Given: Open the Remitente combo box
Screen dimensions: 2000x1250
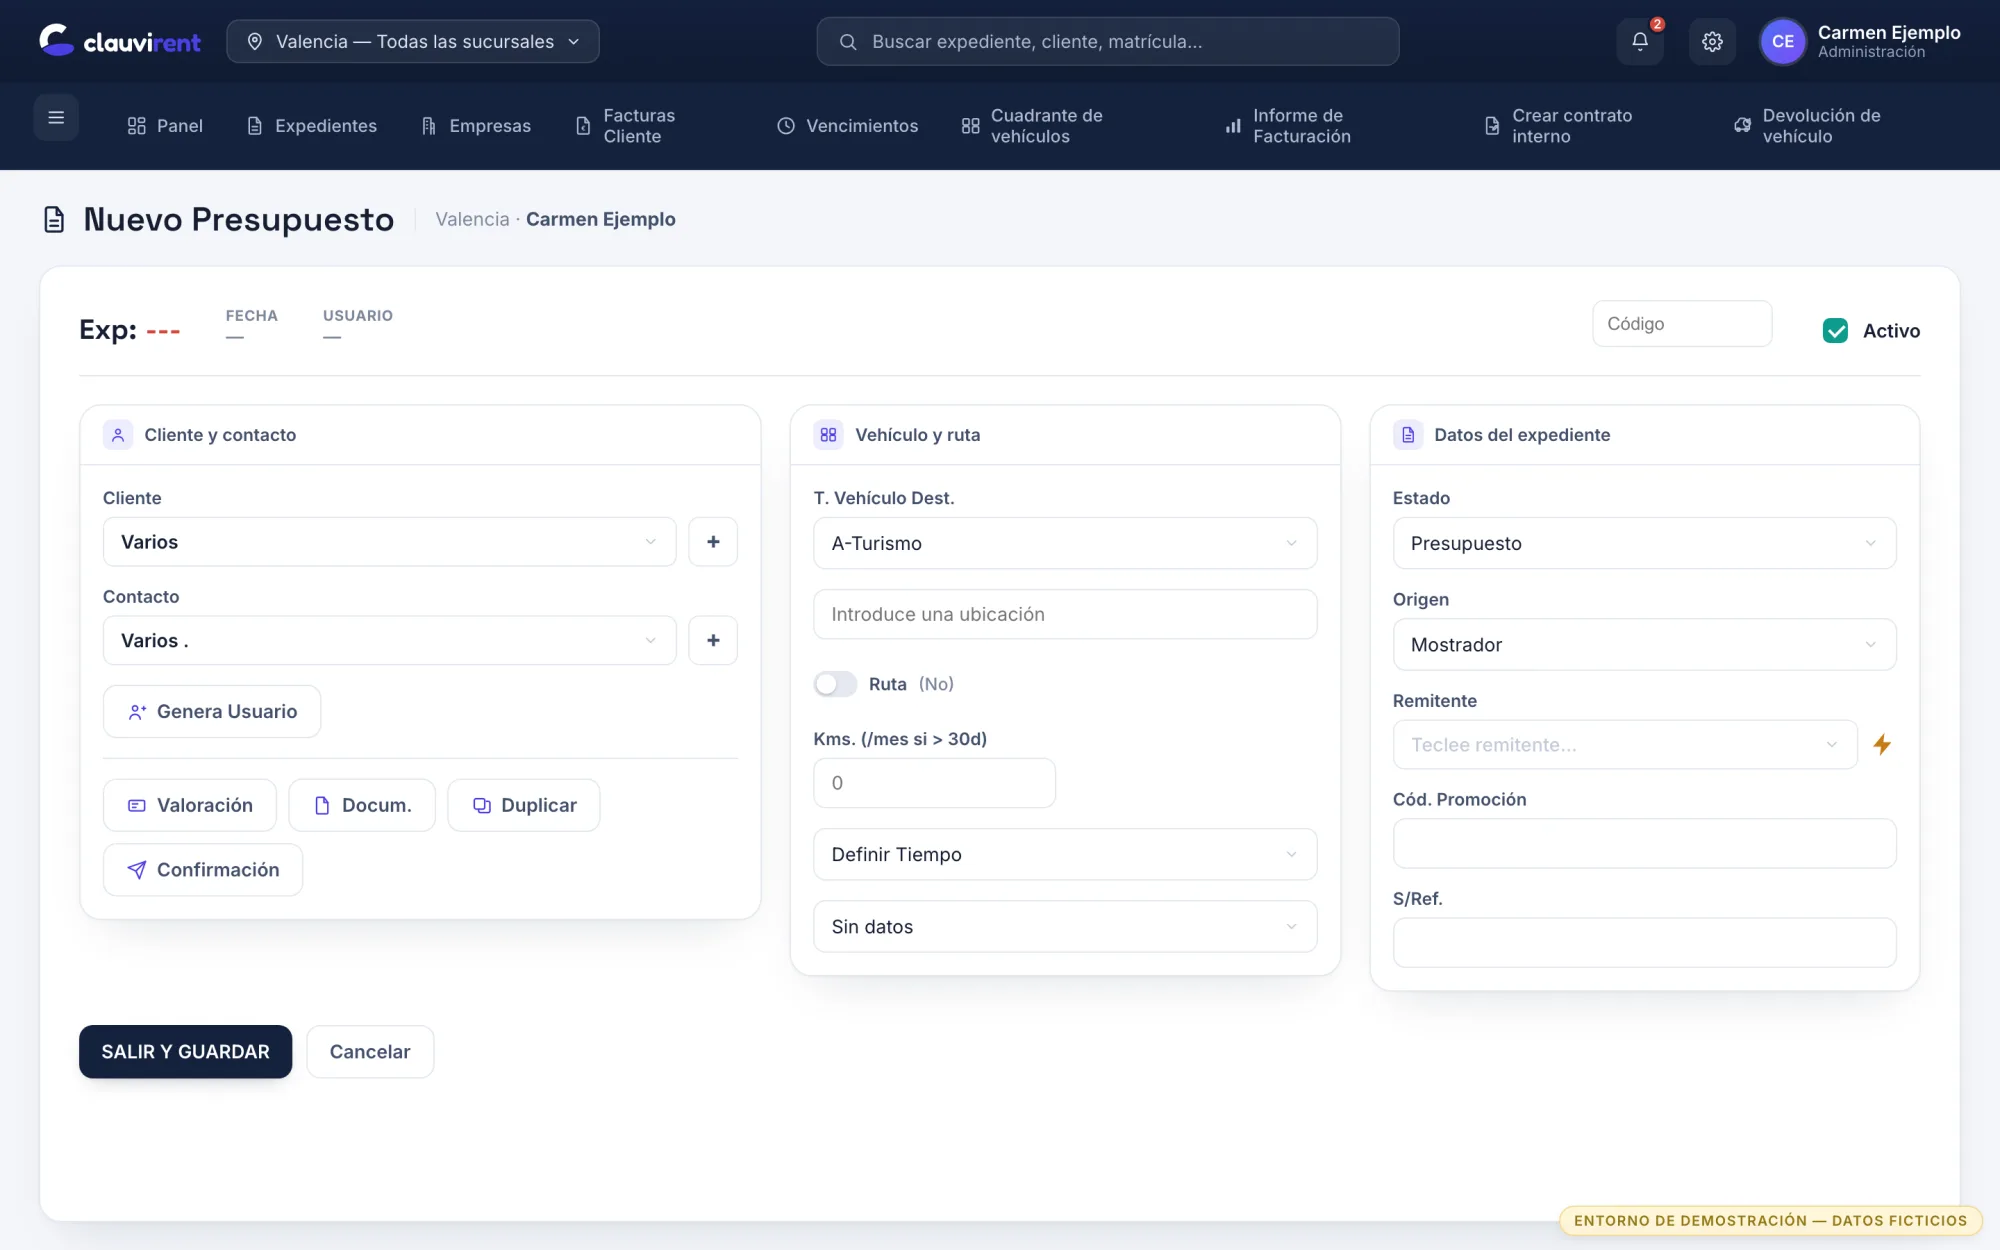Looking at the screenshot, I should coord(1625,744).
